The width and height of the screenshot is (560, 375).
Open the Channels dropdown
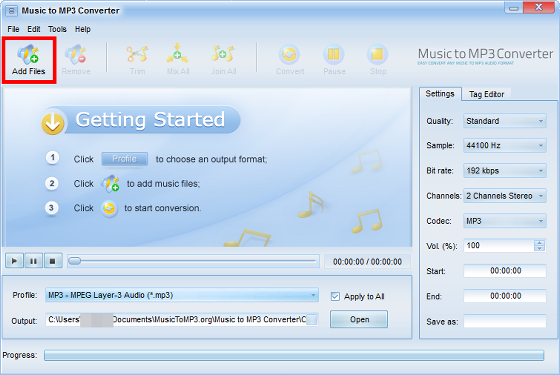[x=505, y=196]
